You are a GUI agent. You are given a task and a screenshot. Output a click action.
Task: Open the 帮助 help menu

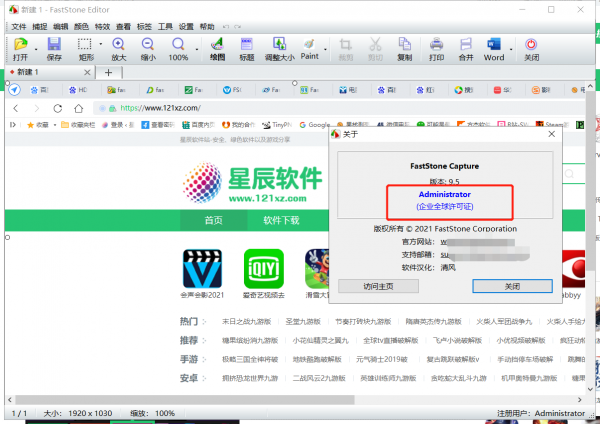click(207, 27)
